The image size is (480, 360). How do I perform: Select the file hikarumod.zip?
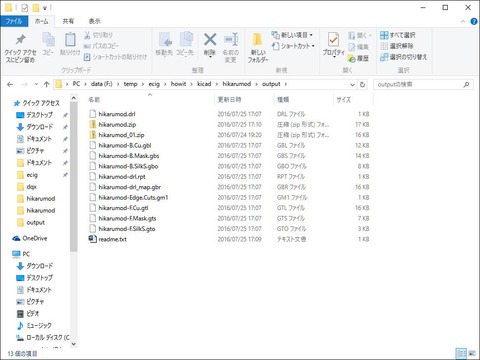117,124
